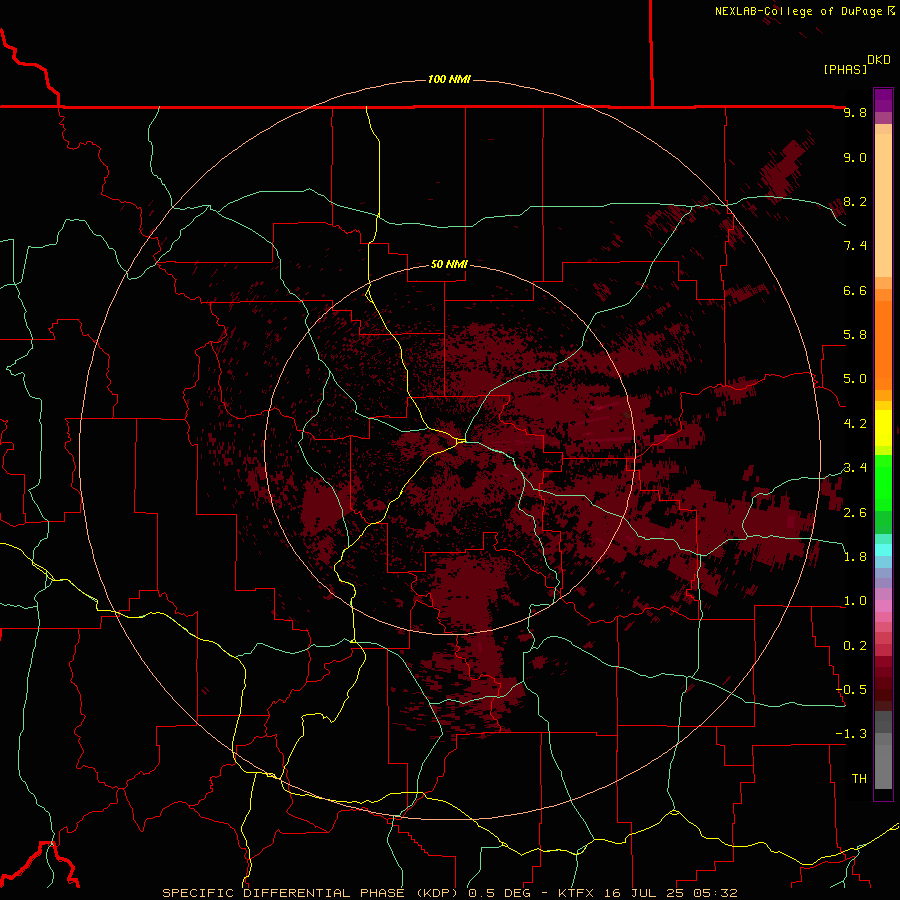Screen dimensions: 900x900
Task: Click the 5.8 value on the color scale
Action: 855,335
